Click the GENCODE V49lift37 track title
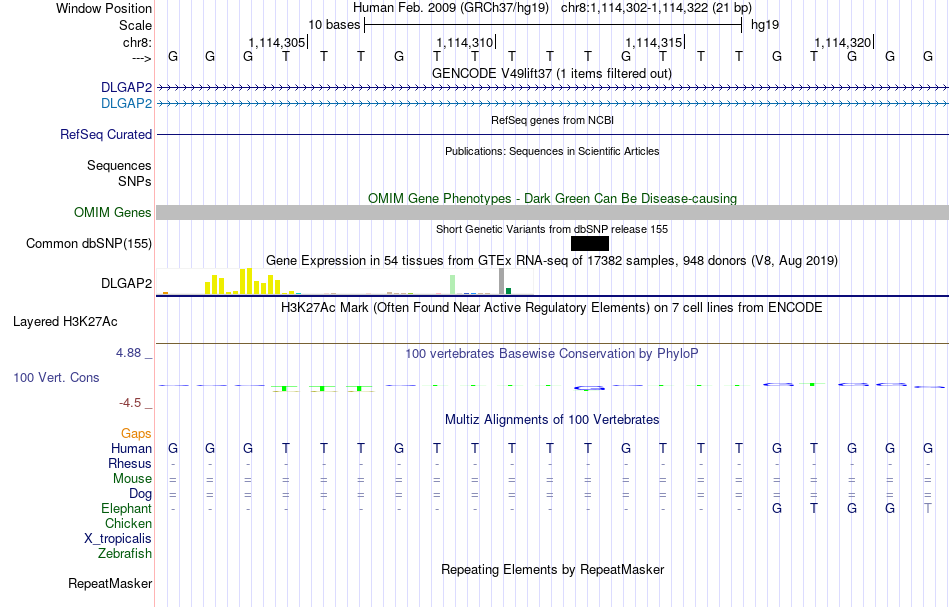The width and height of the screenshot is (950, 607). 552,73
